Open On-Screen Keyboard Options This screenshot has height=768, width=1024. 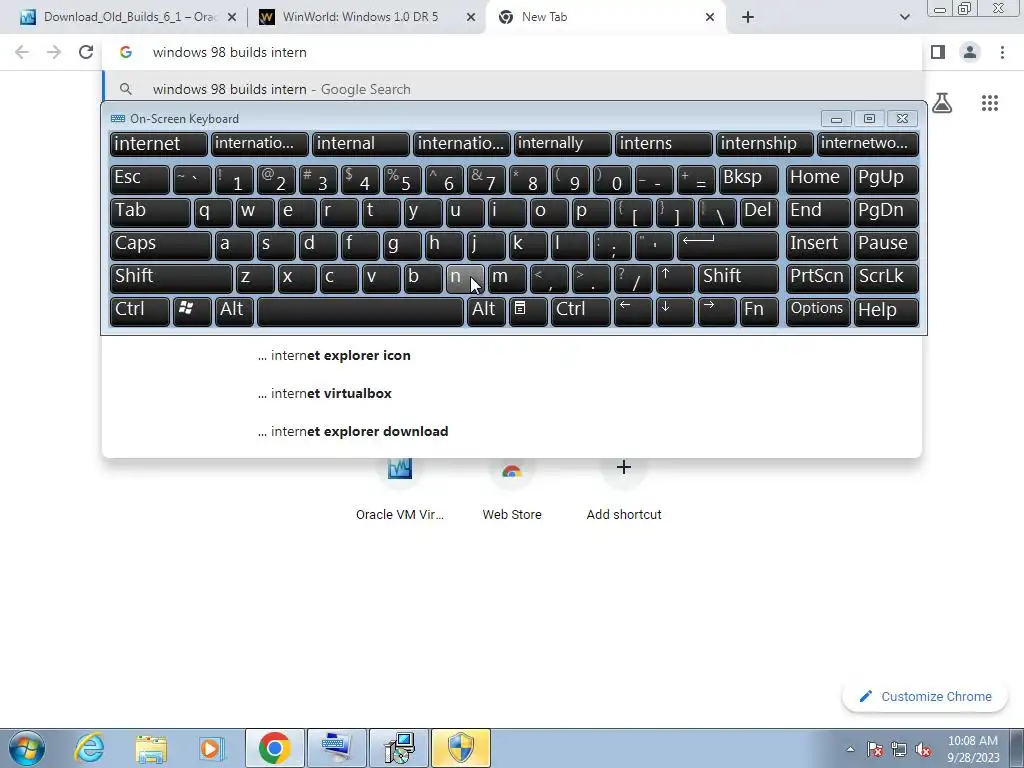[x=818, y=311]
